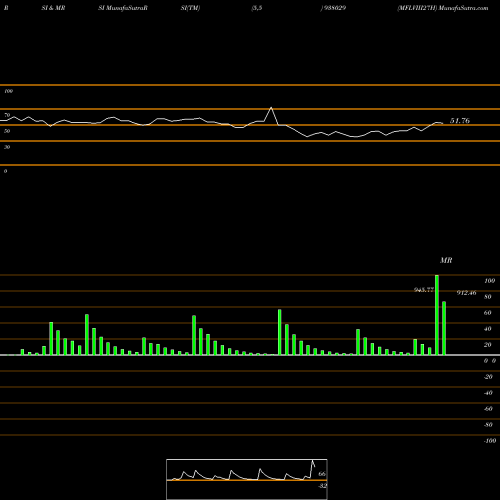The height and width of the screenshot is (500, 500).
Task: Click the 60 label on MR axis
Action: pyautogui.click(x=488, y=313)
